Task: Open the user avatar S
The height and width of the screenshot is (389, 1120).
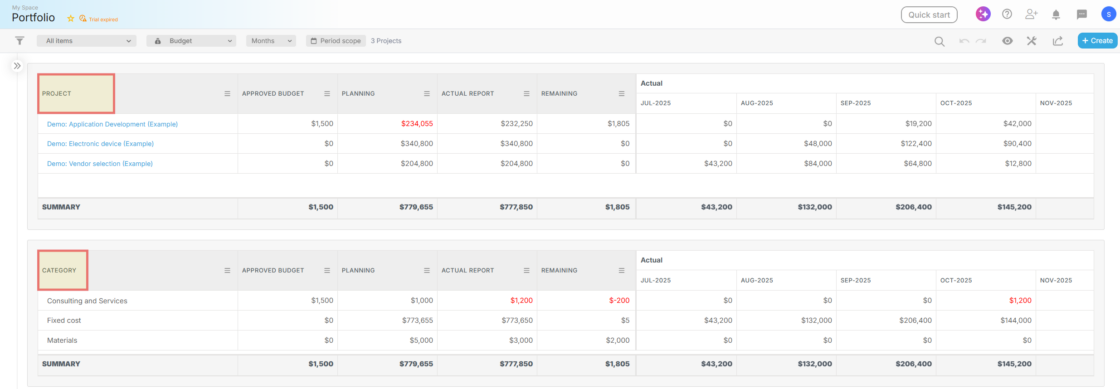Action: pos(1108,14)
